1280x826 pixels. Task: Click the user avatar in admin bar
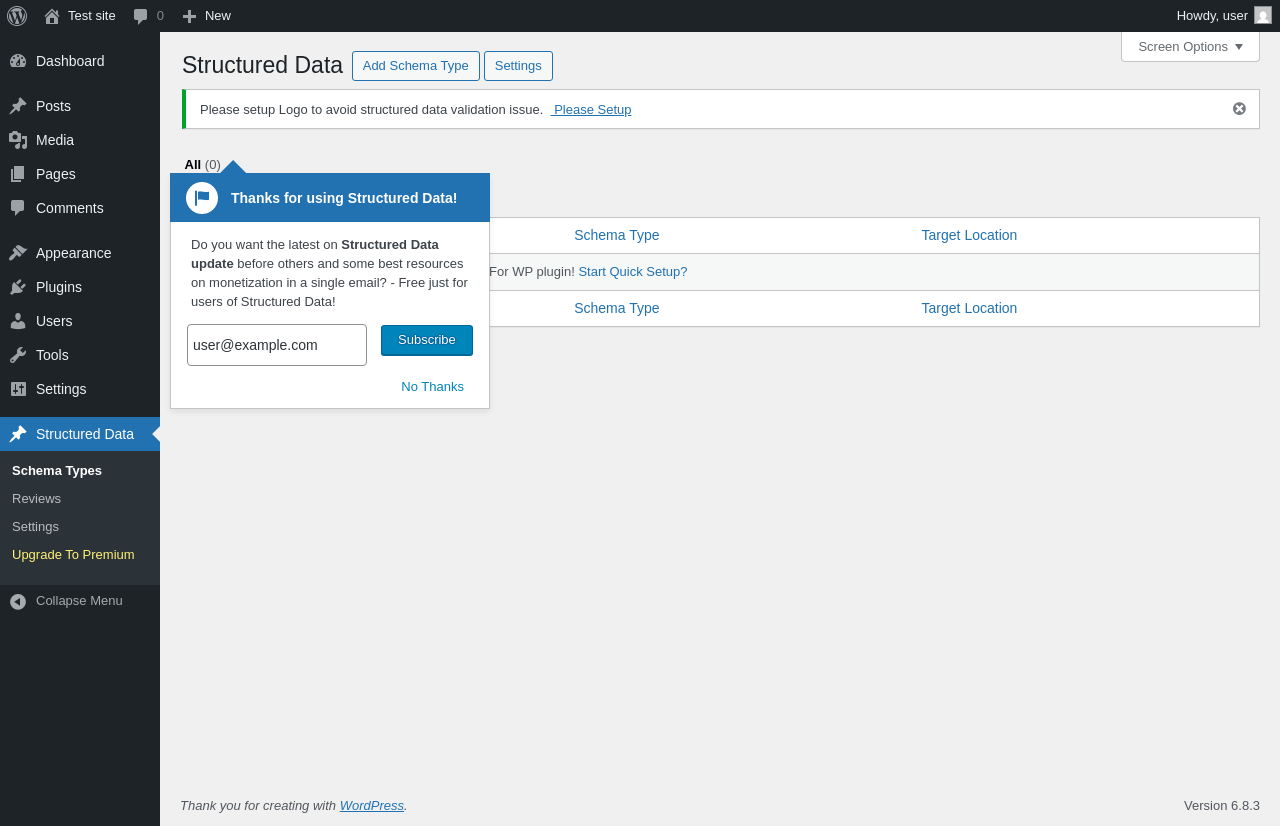[1263, 15]
